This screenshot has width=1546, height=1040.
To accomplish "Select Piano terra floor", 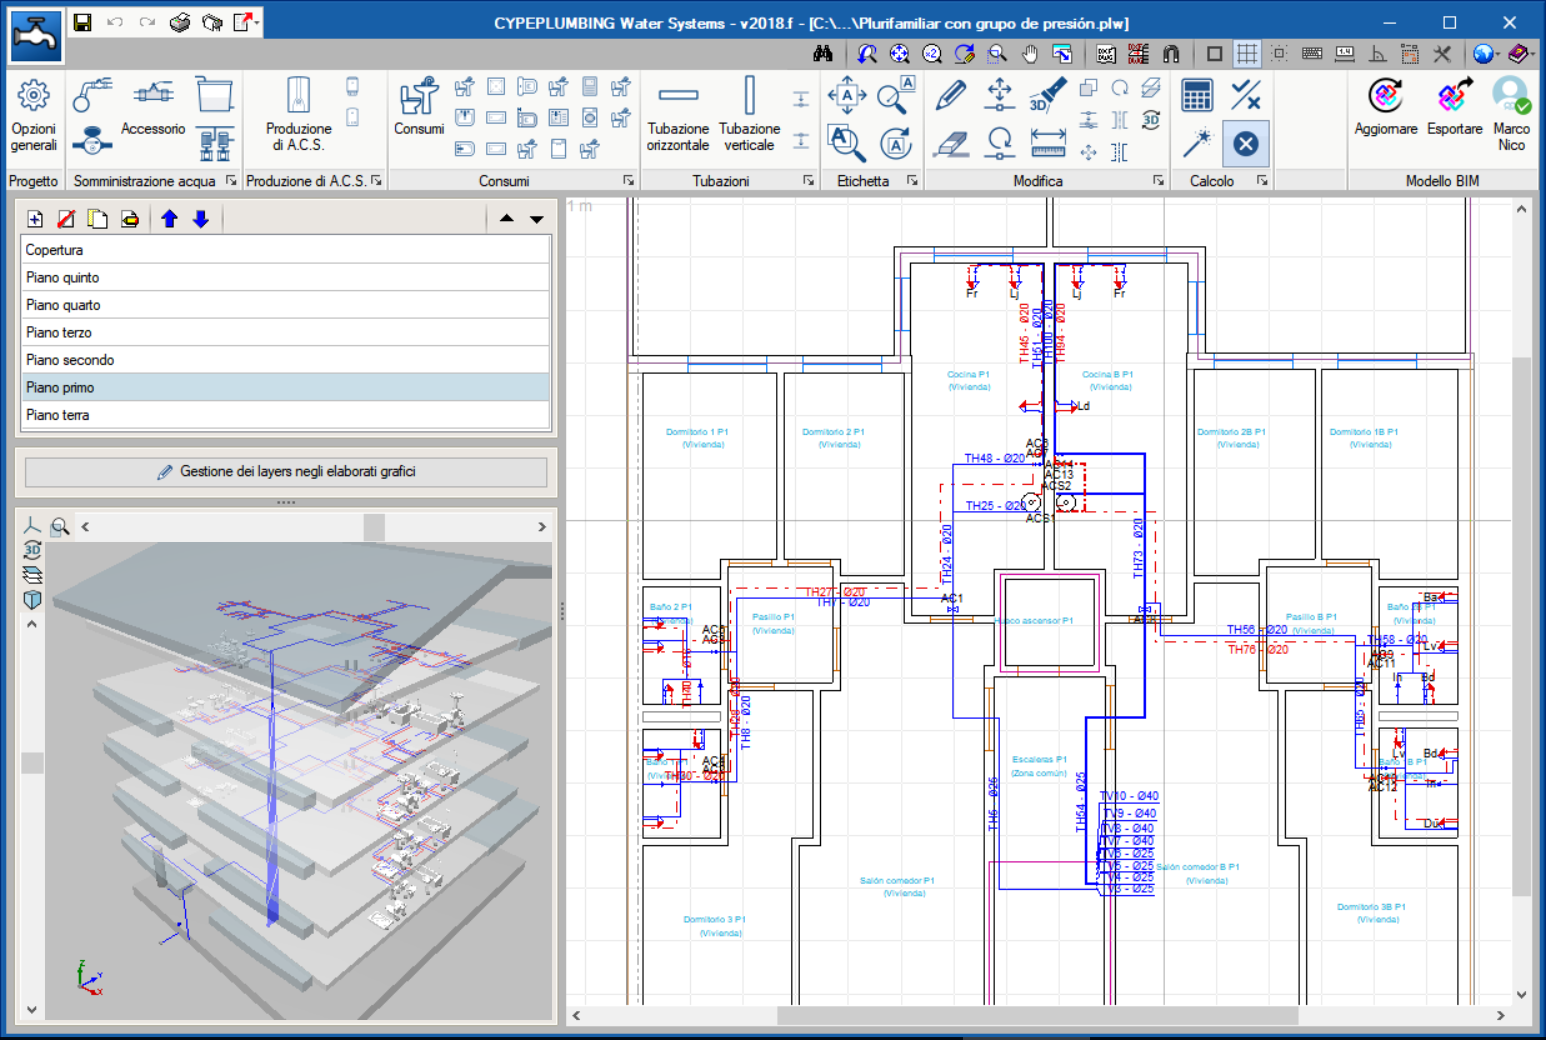I will [x=286, y=415].
